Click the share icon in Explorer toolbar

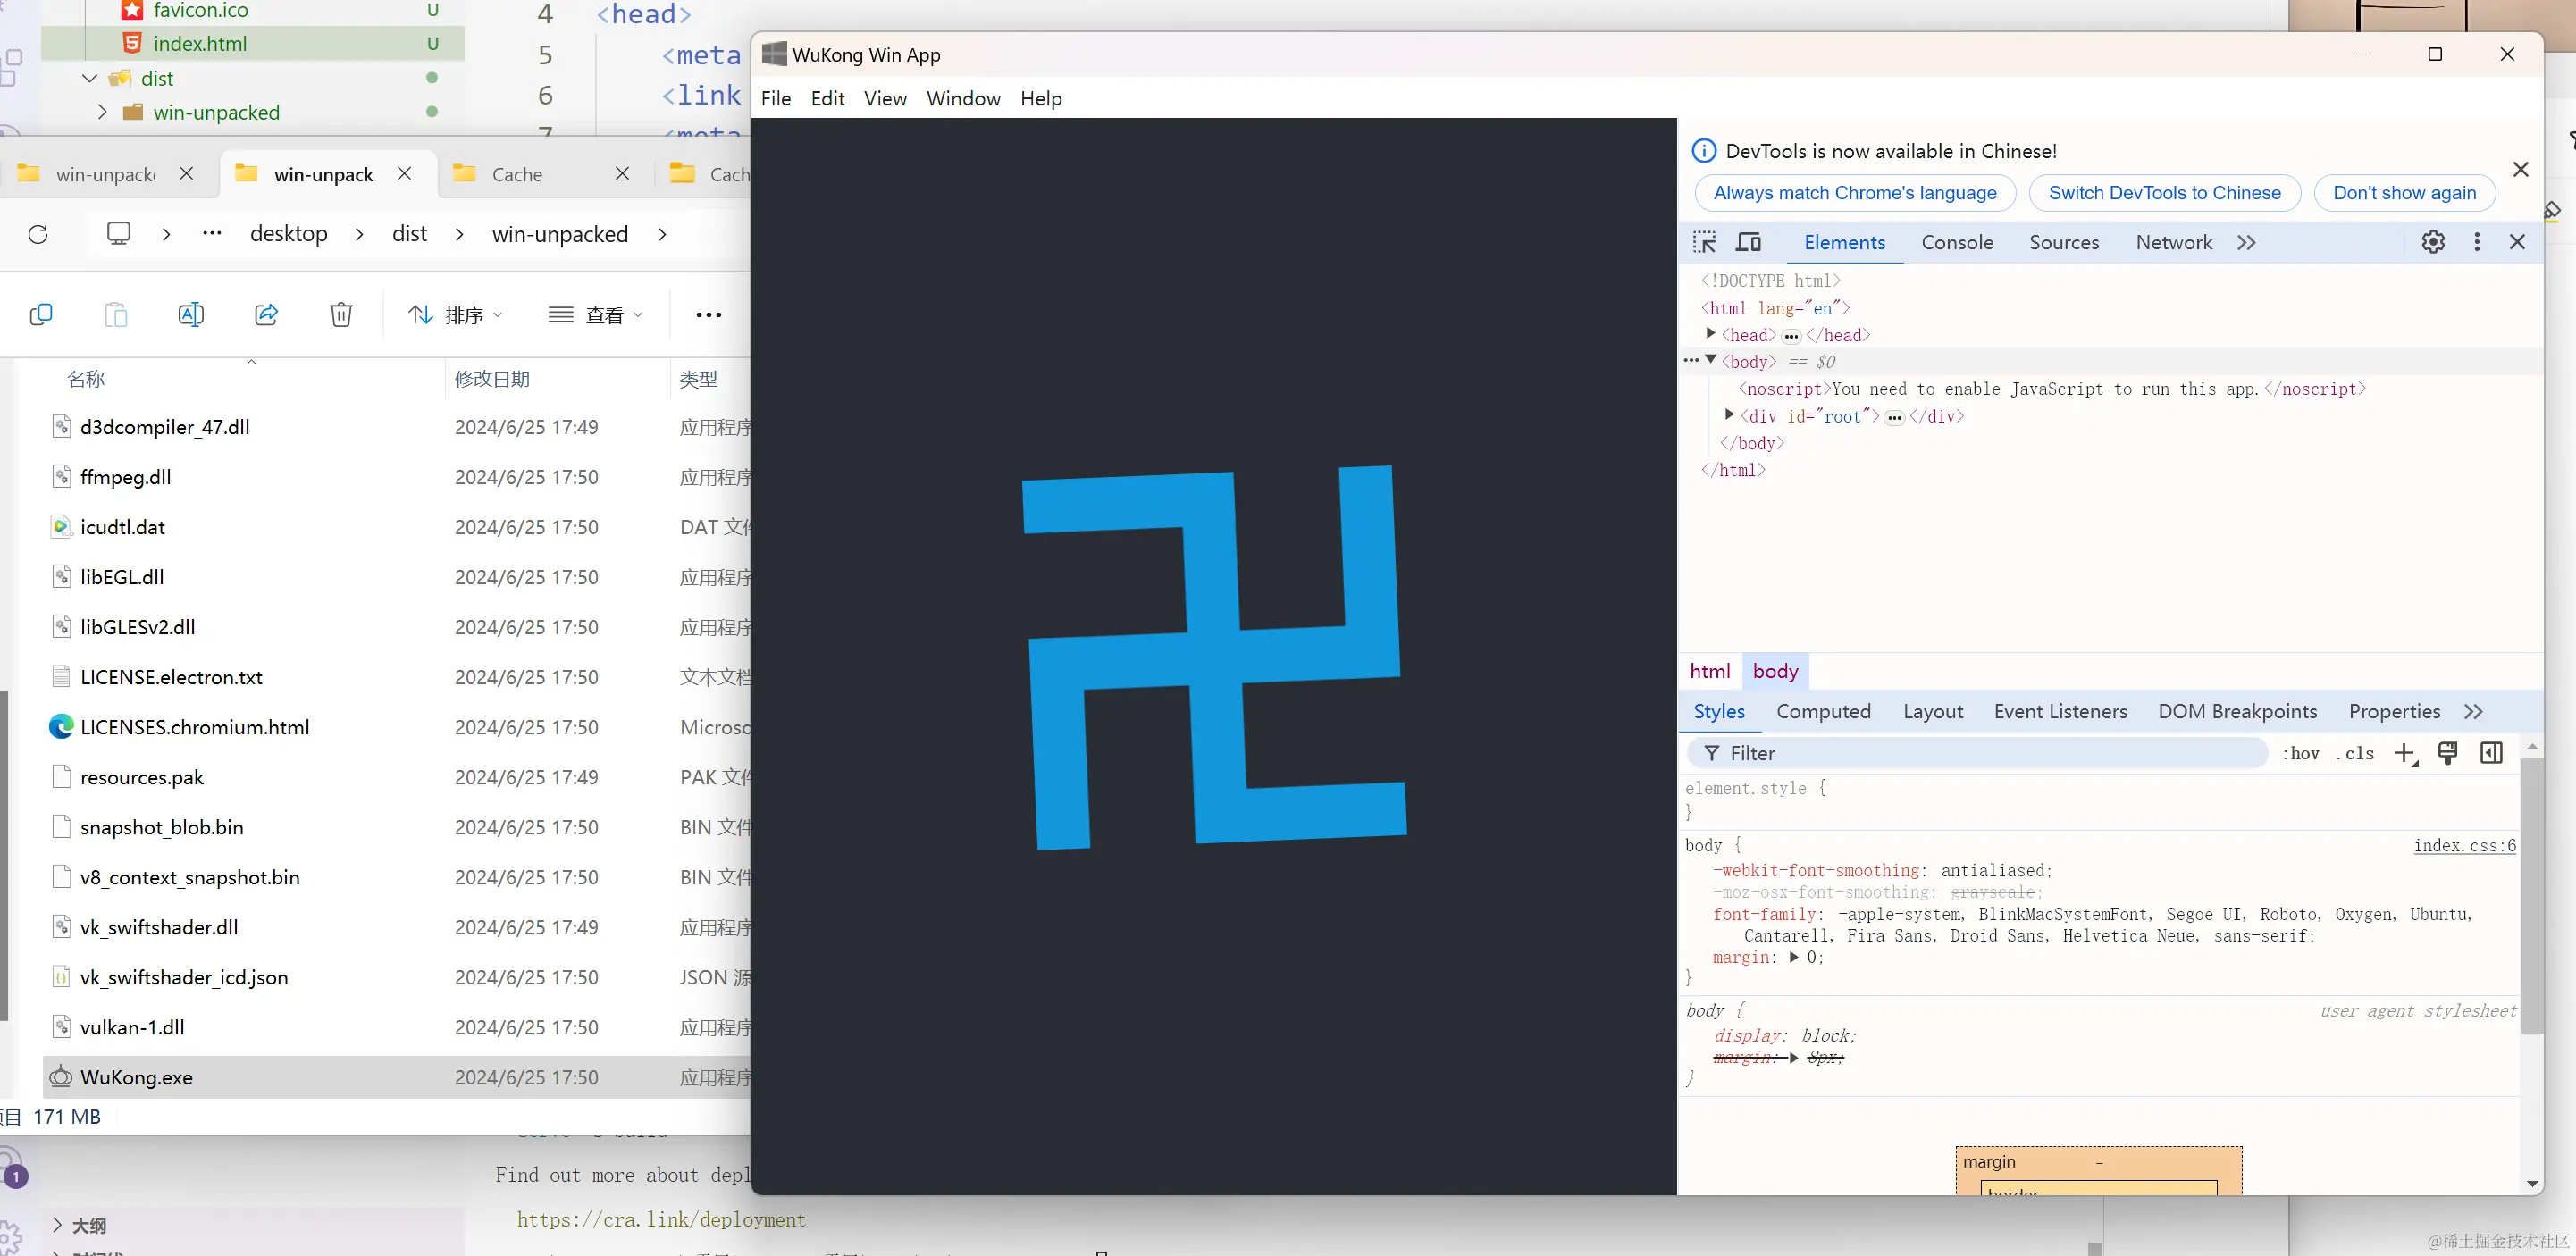[266, 315]
